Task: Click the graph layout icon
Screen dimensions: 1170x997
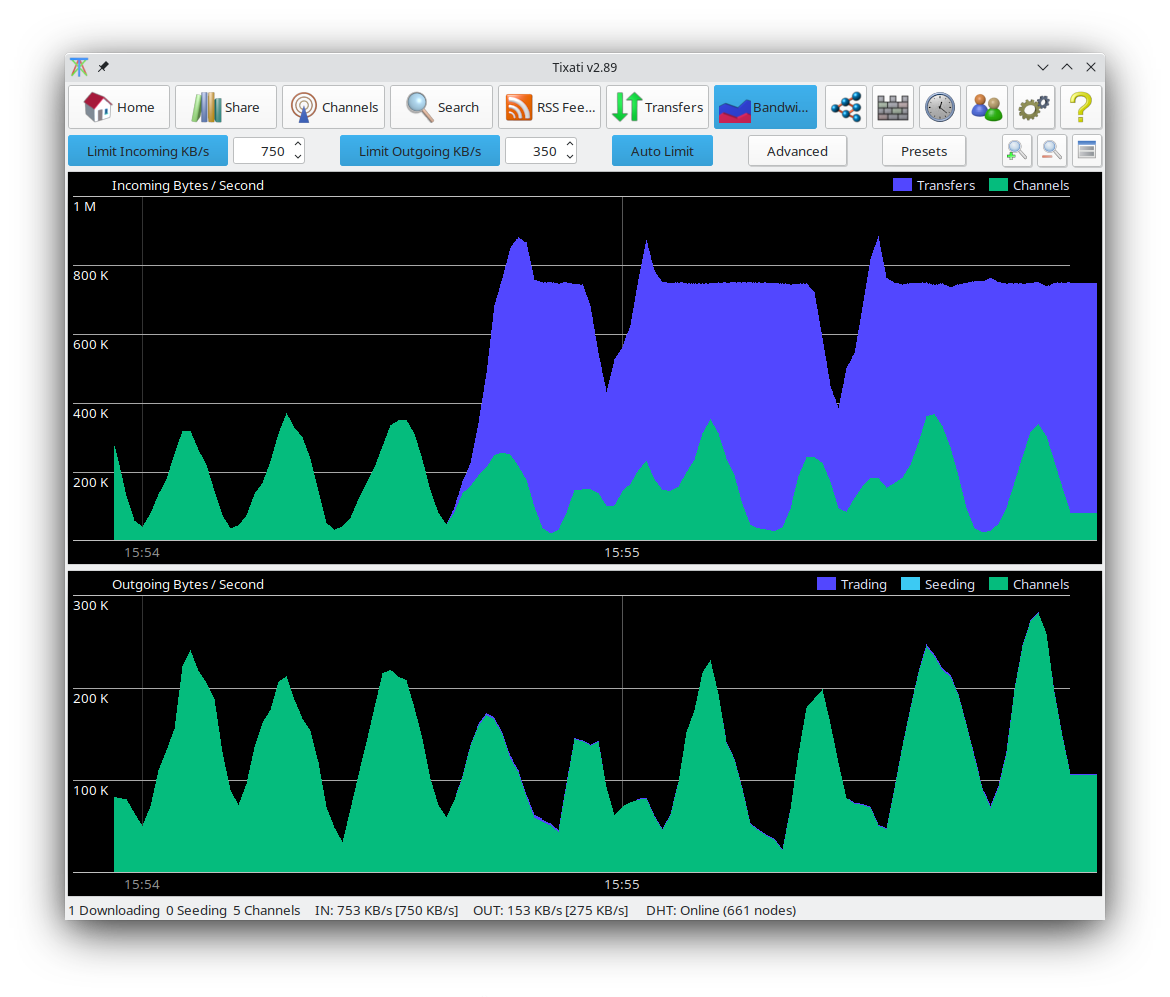Action: tap(1086, 150)
